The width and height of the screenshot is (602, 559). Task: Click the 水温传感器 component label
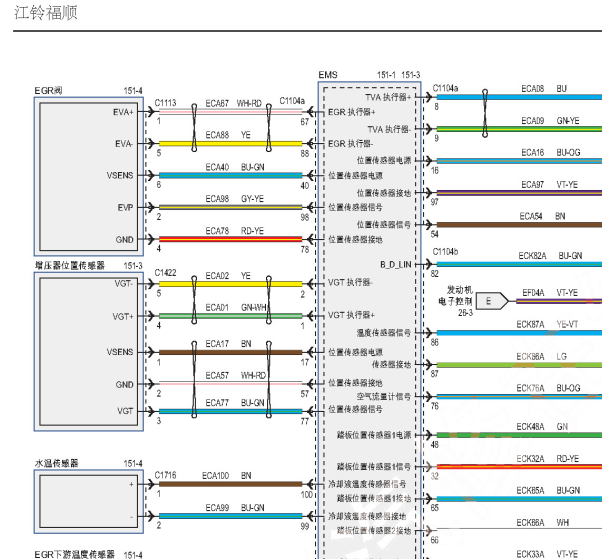pyautogui.click(x=56, y=463)
